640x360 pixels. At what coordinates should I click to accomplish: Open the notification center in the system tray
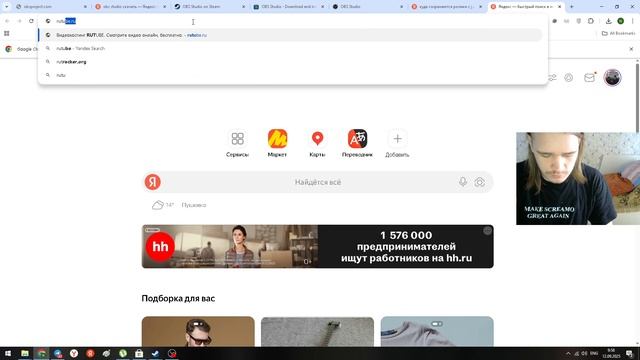[x=629, y=353]
